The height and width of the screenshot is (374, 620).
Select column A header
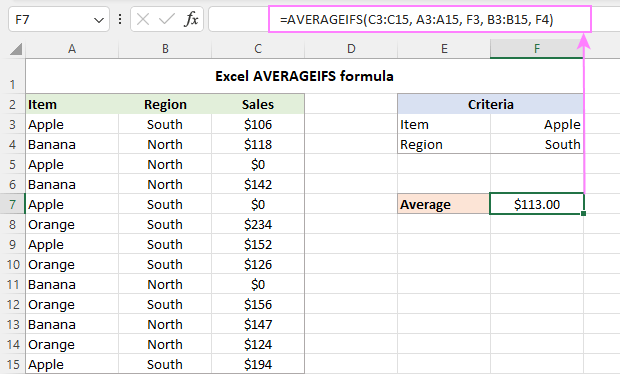point(72,49)
